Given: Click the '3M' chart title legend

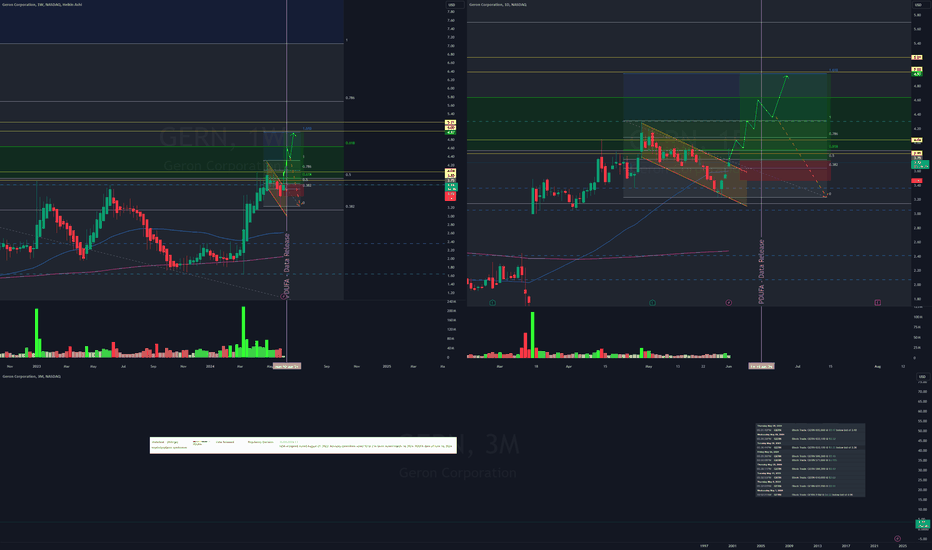Looking at the screenshot, I should 32,376.
